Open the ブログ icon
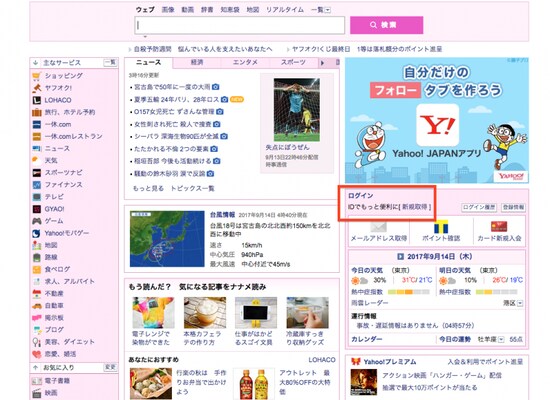The image size is (550, 400). [x=36, y=330]
